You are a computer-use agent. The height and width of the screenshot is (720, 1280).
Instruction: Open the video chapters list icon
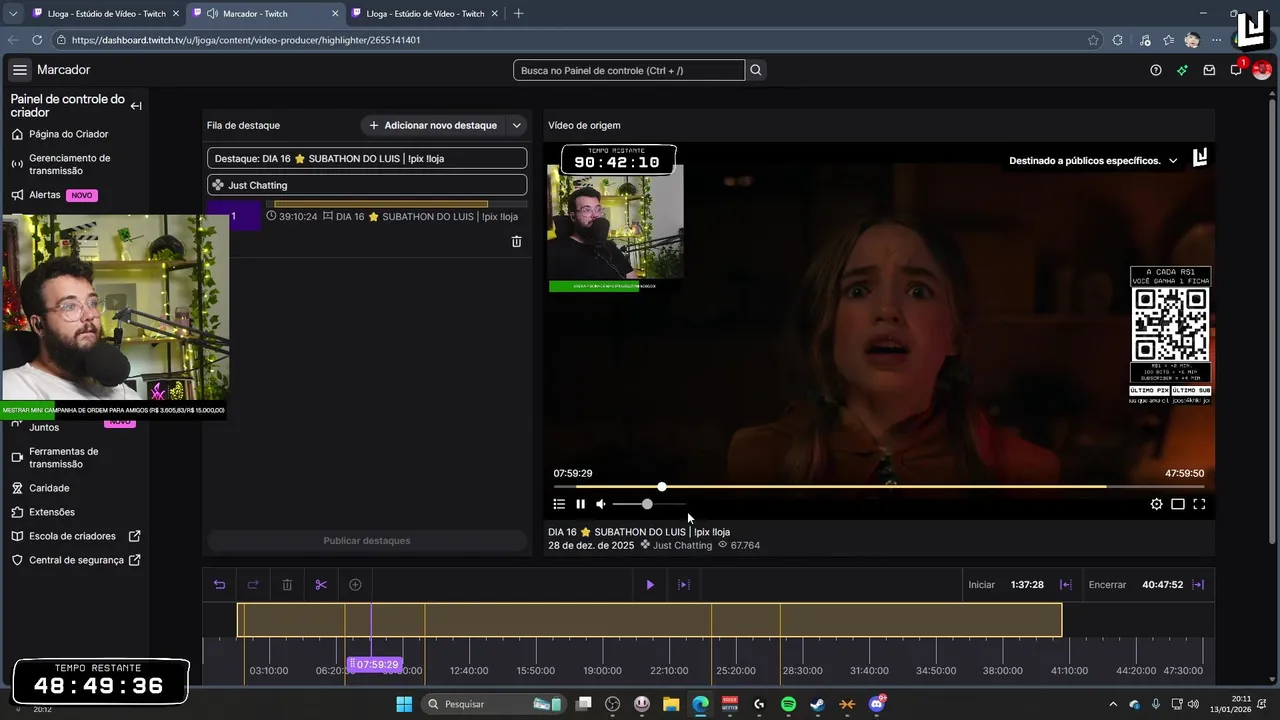559,504
